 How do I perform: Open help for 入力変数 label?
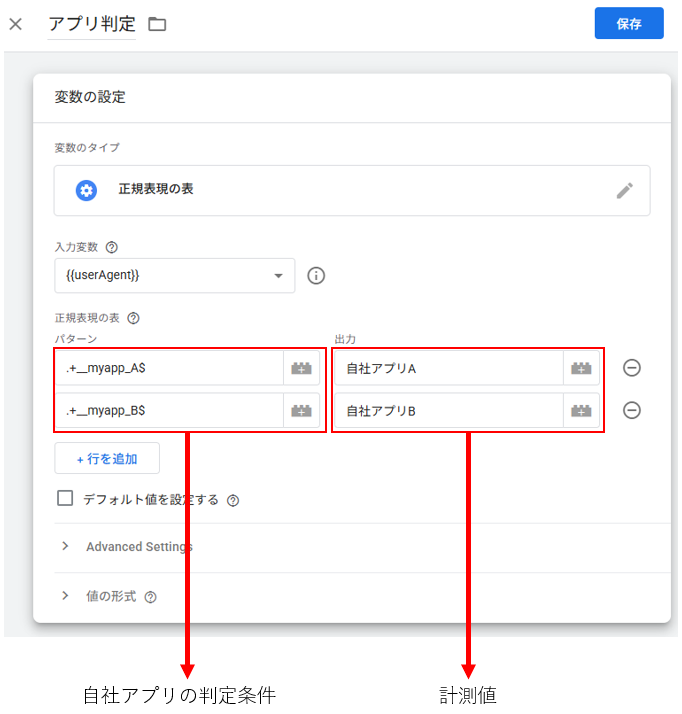pyautogui.click(x=112, y=247)
